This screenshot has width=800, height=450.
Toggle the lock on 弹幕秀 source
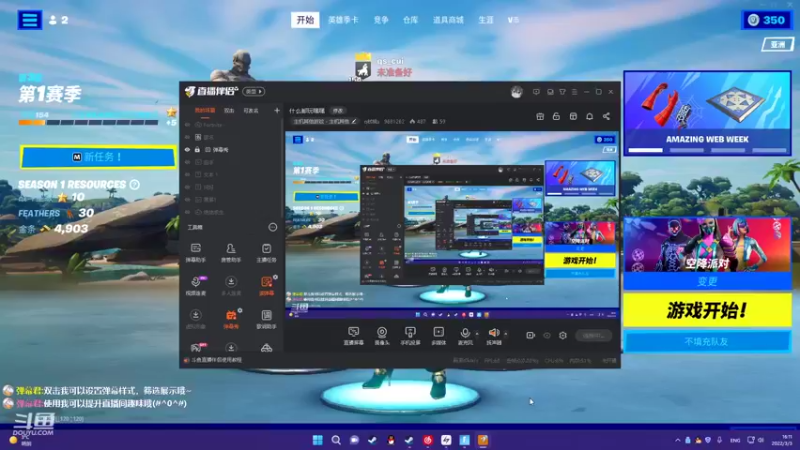click(x=197, y=149)
